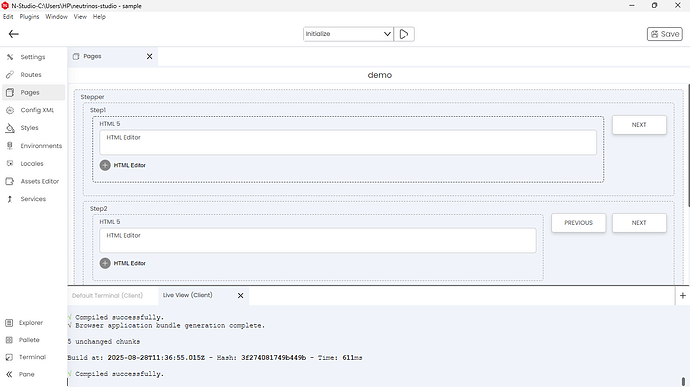Image resolution: width=690 pixels, height=387 pixels.
Task: Click the Explorer panel icon
Action: pyautogui.click(x=9, y=323)
